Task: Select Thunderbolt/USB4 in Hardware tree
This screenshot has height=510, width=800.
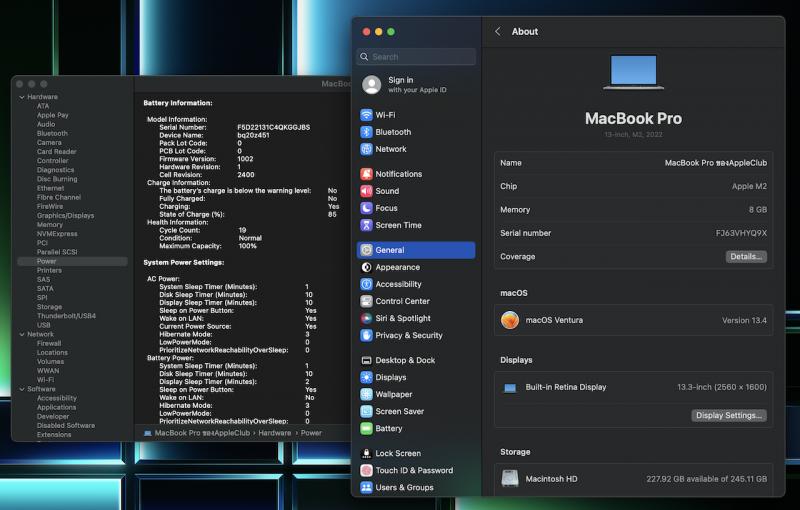Action: coord(66,316)
